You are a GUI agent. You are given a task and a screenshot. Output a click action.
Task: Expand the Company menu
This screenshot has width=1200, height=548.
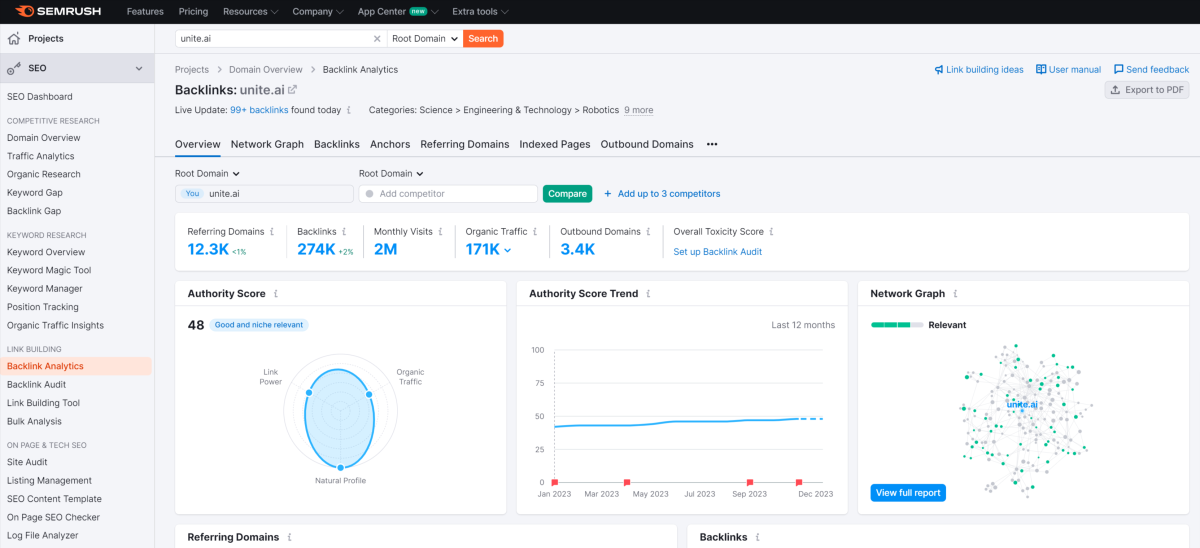(318, 11)
